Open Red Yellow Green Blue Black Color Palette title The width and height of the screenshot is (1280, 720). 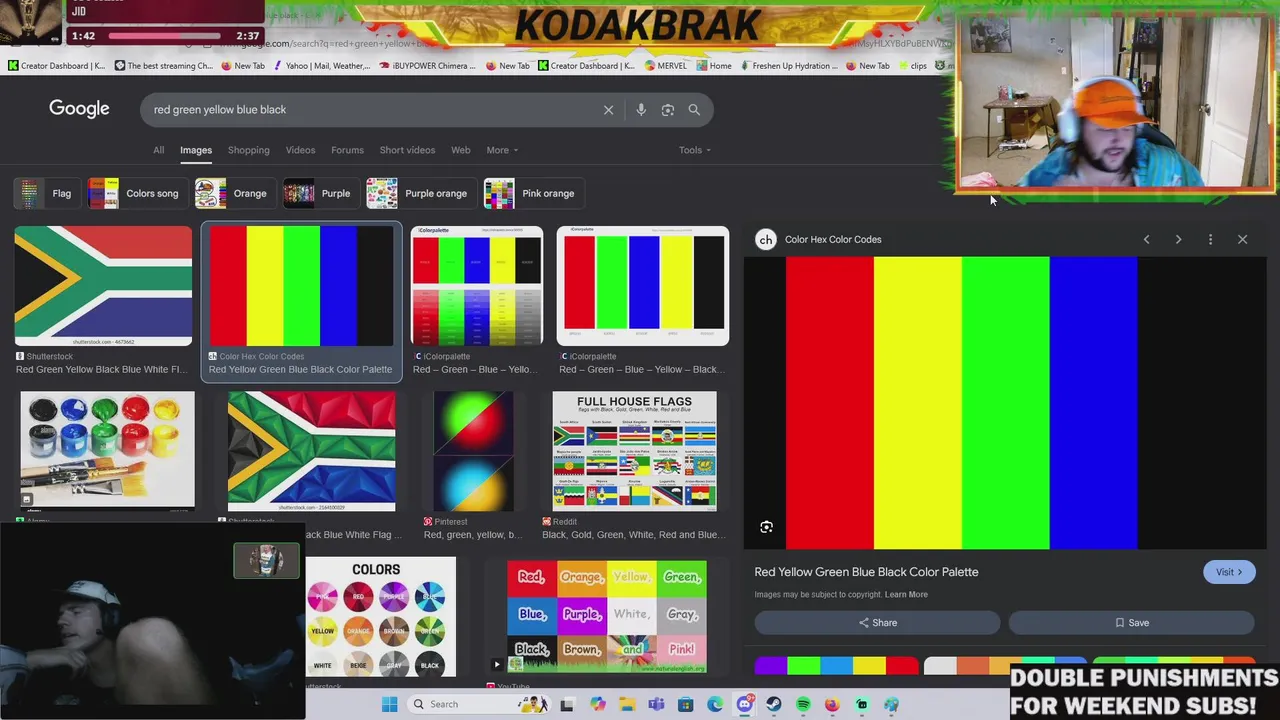click(866, 572)
